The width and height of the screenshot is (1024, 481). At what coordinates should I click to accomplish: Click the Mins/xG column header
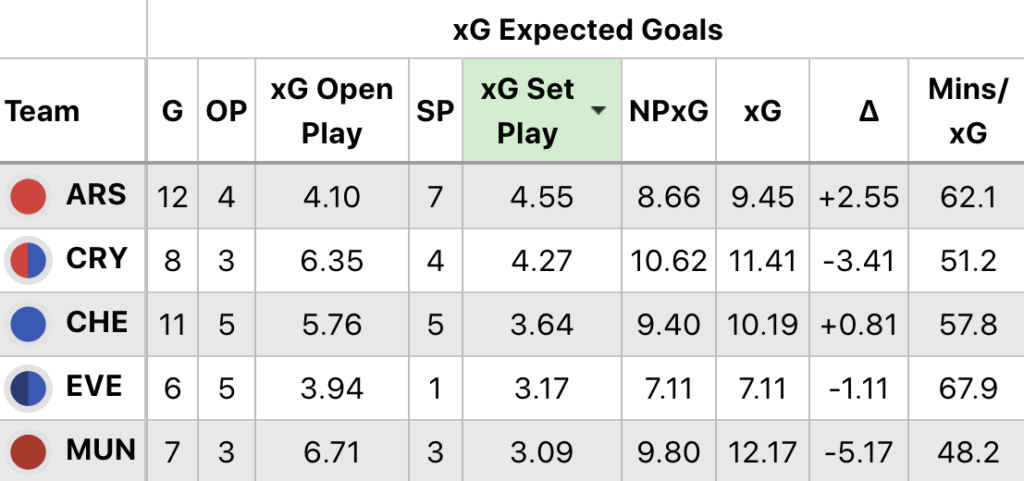965,111
